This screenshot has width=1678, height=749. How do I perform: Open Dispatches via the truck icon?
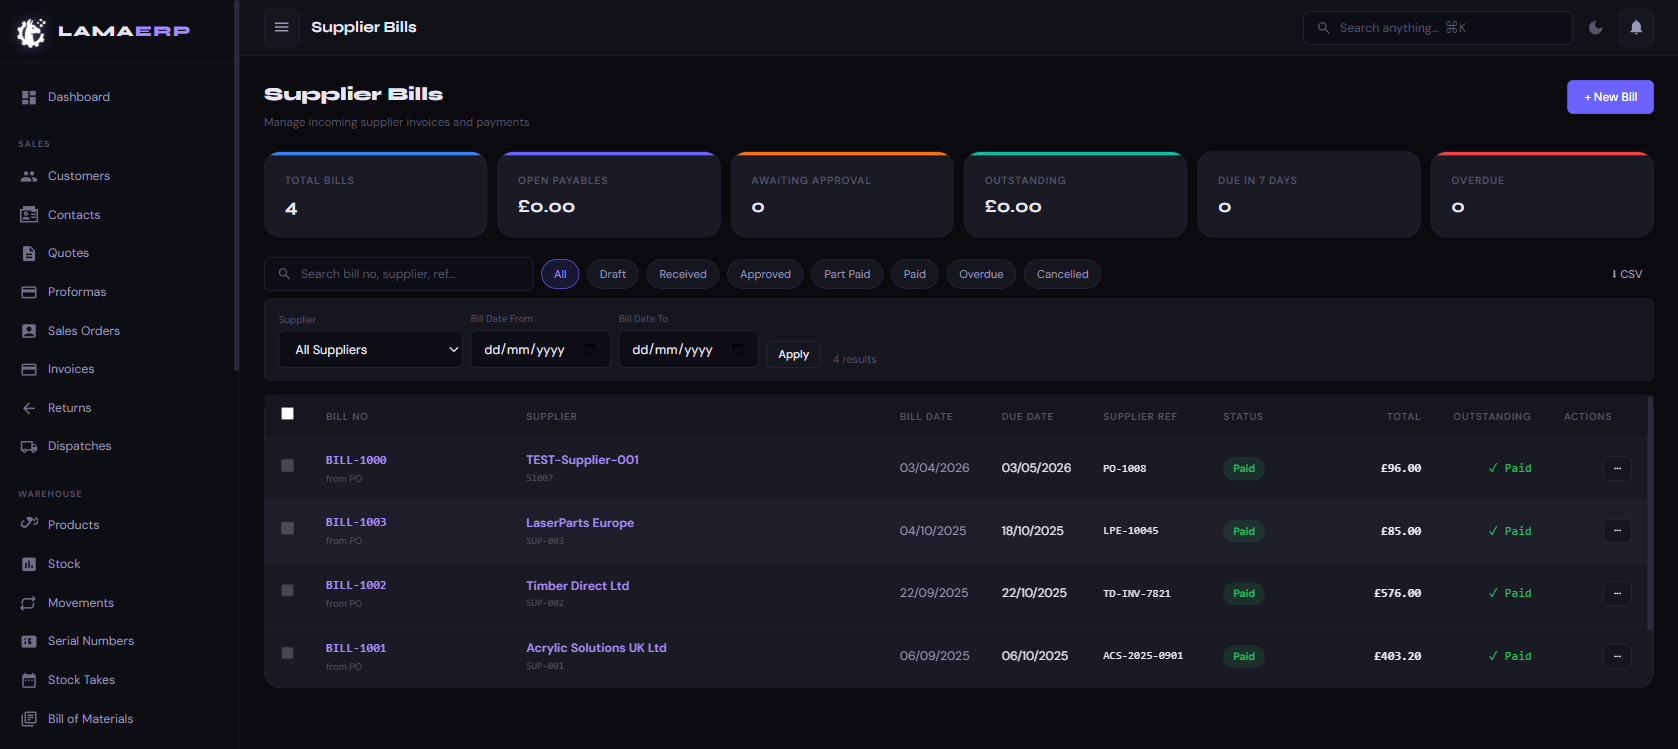[29, 446]
